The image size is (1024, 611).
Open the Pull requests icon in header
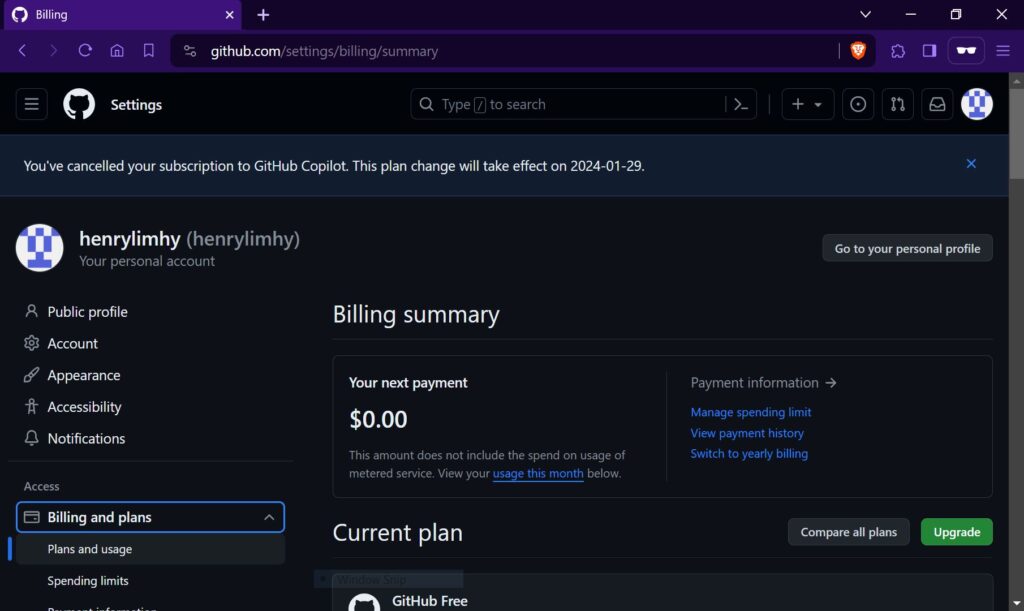(x=898, y=104)
